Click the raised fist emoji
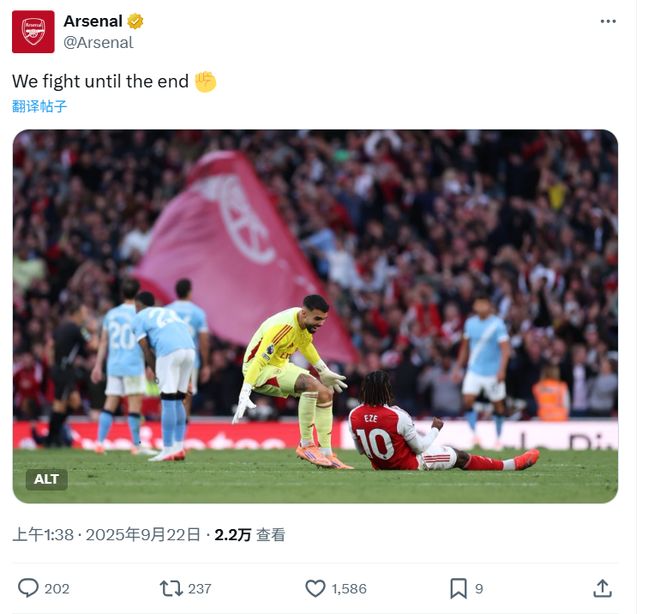 tap(205, 81)
